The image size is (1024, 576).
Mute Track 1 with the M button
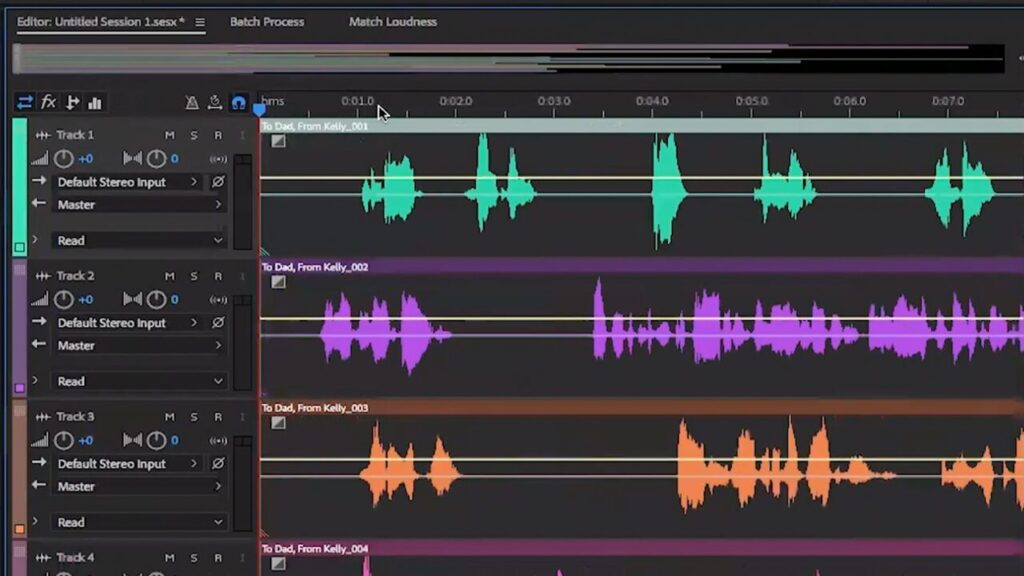(170, 136)
